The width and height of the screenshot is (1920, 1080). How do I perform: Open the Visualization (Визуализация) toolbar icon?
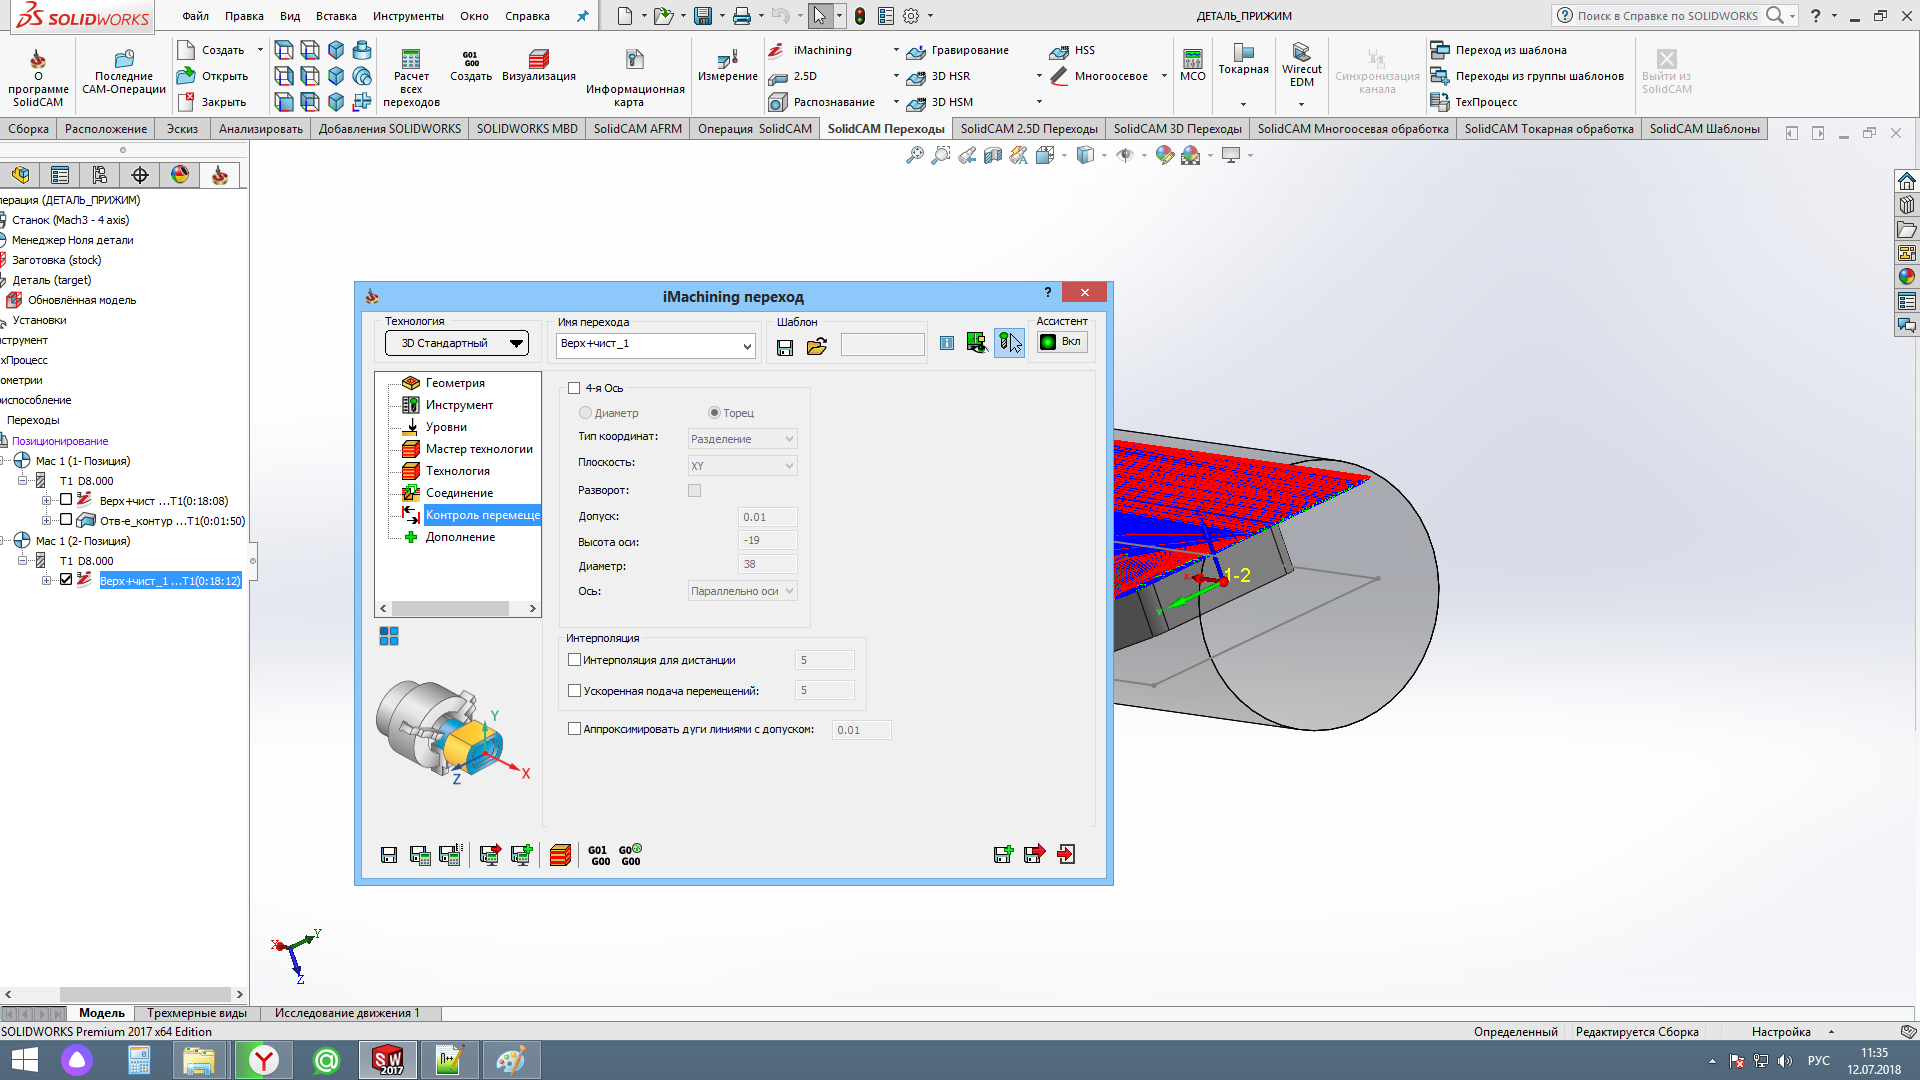tap(538, 60)
